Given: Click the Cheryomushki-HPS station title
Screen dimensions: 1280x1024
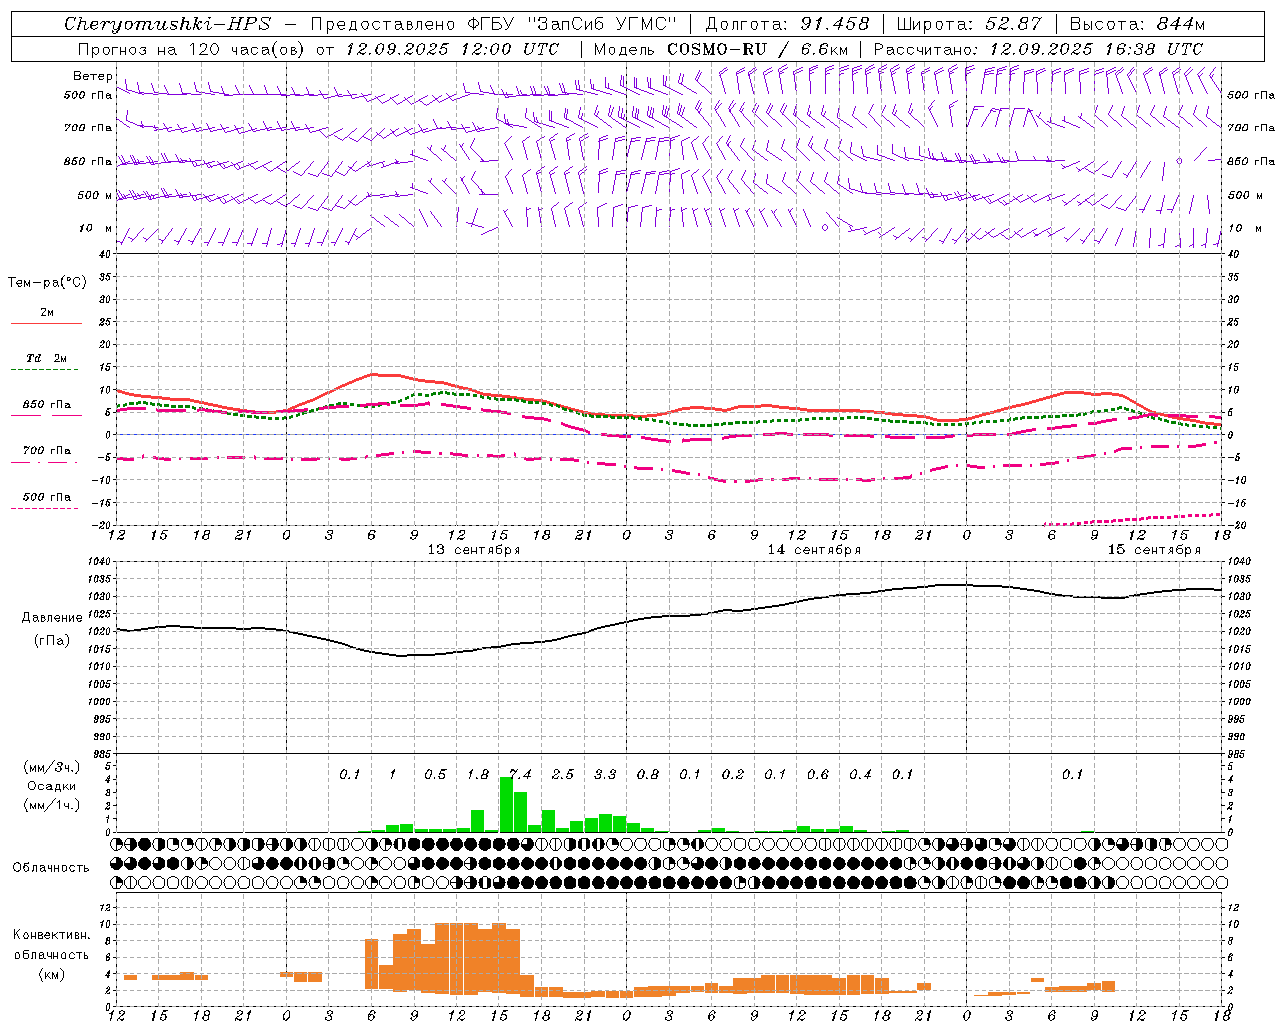Looking at the screenshot, I should (167, 24).
